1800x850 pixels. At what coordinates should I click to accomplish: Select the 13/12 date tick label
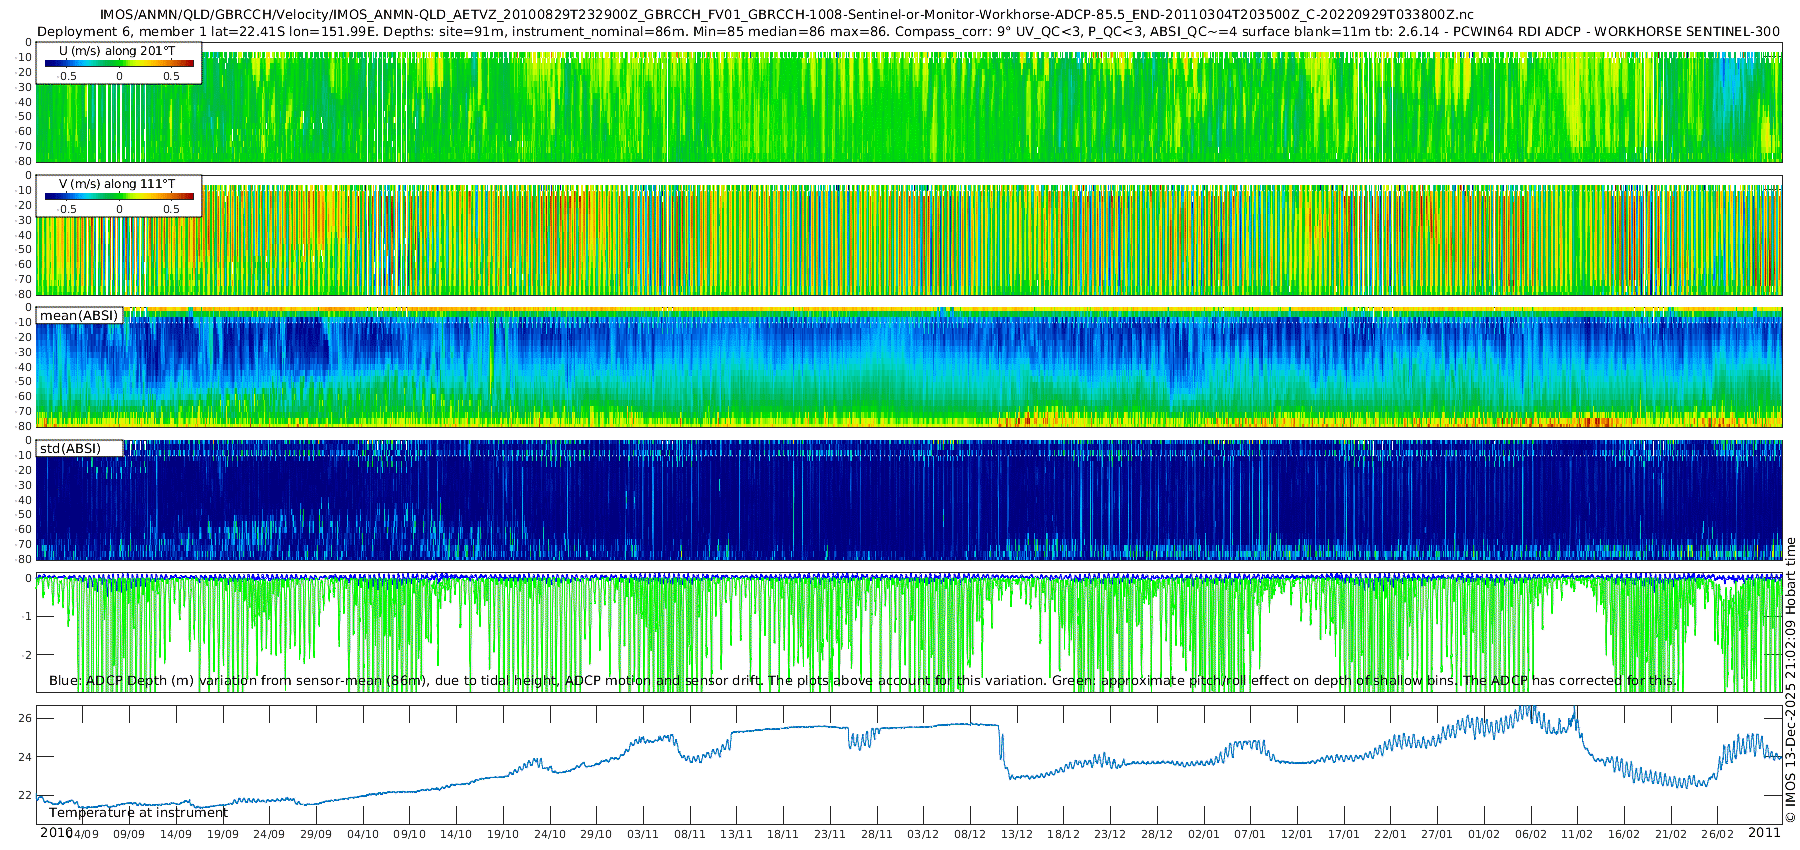pyautogui.click(x=1016, y=834)
